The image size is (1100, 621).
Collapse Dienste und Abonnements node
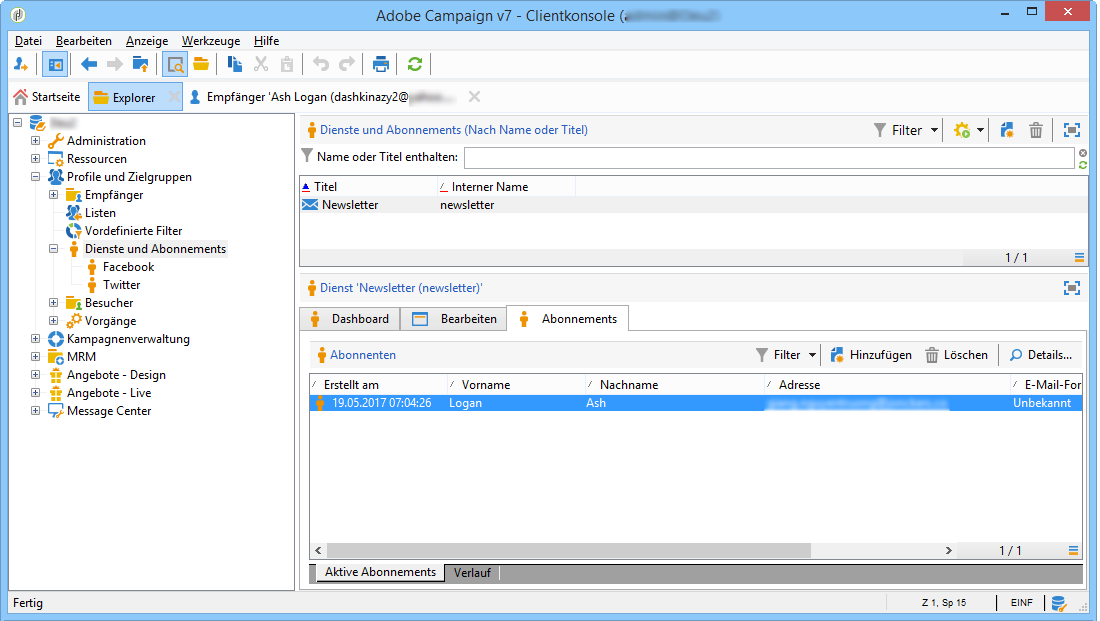(53, 248)
